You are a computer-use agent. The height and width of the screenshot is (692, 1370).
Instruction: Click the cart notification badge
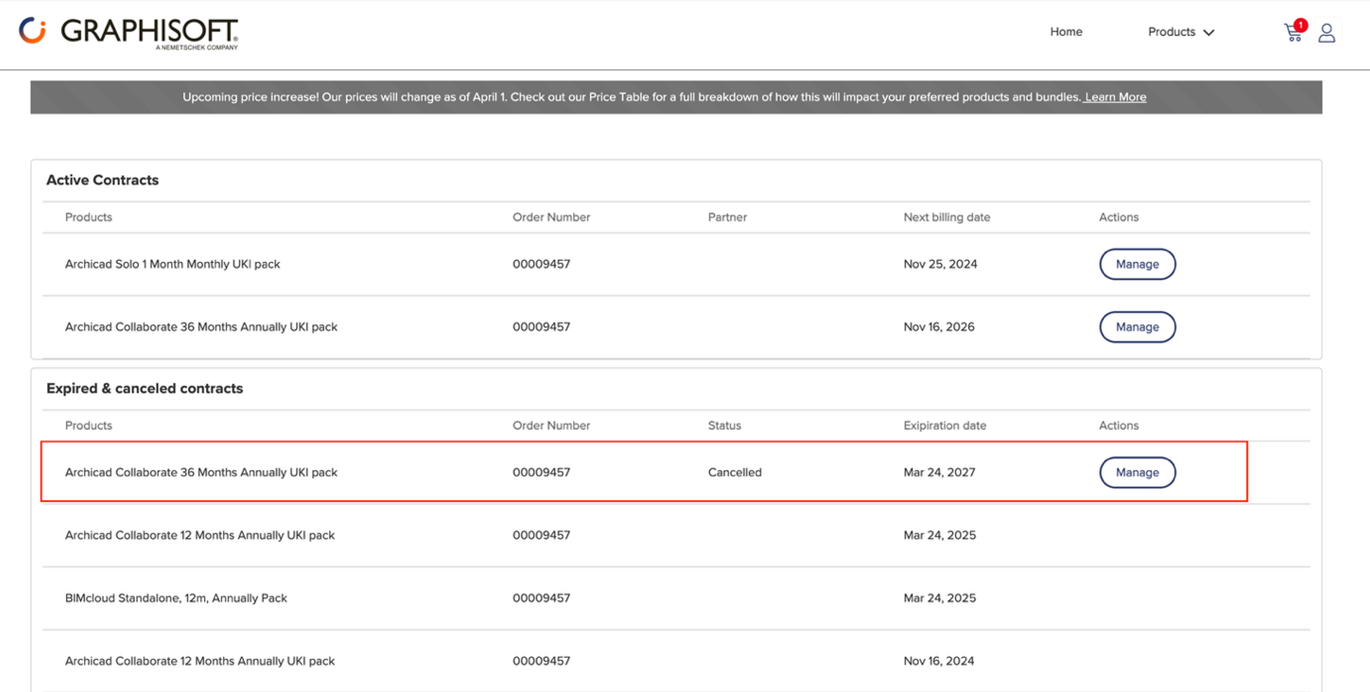point(1300,25)
